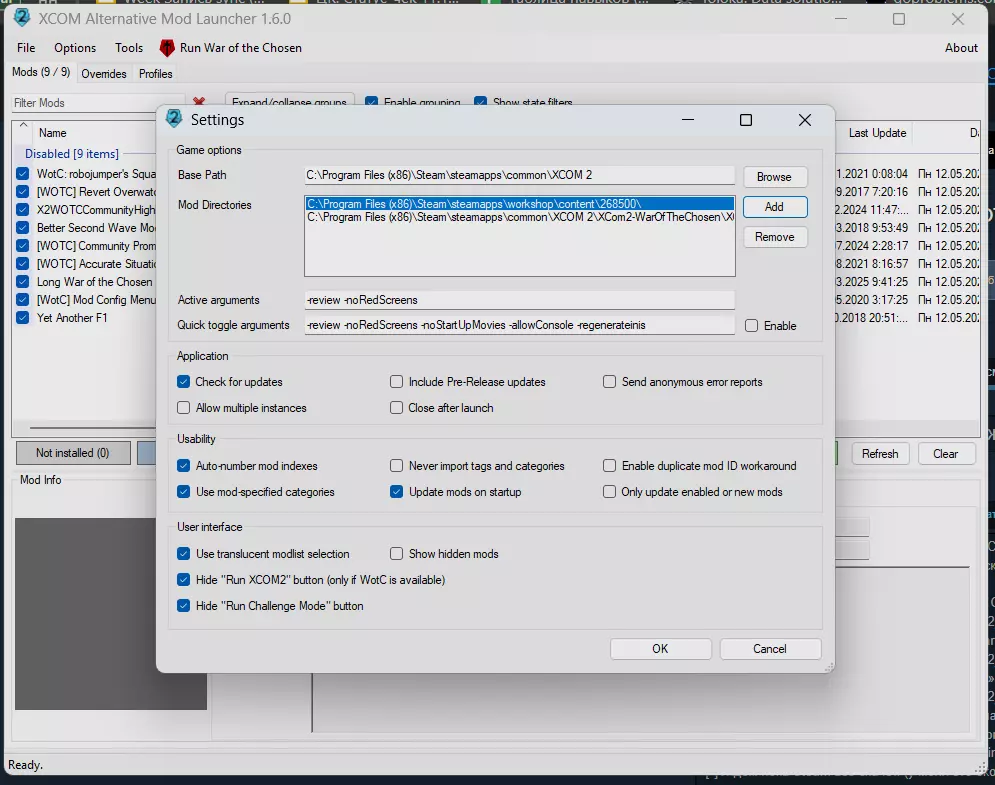Image resolution: width=995 pixels, height=785 pixels.
Task: Click the Settings dialog logo icon
Action: click(174, 119)
